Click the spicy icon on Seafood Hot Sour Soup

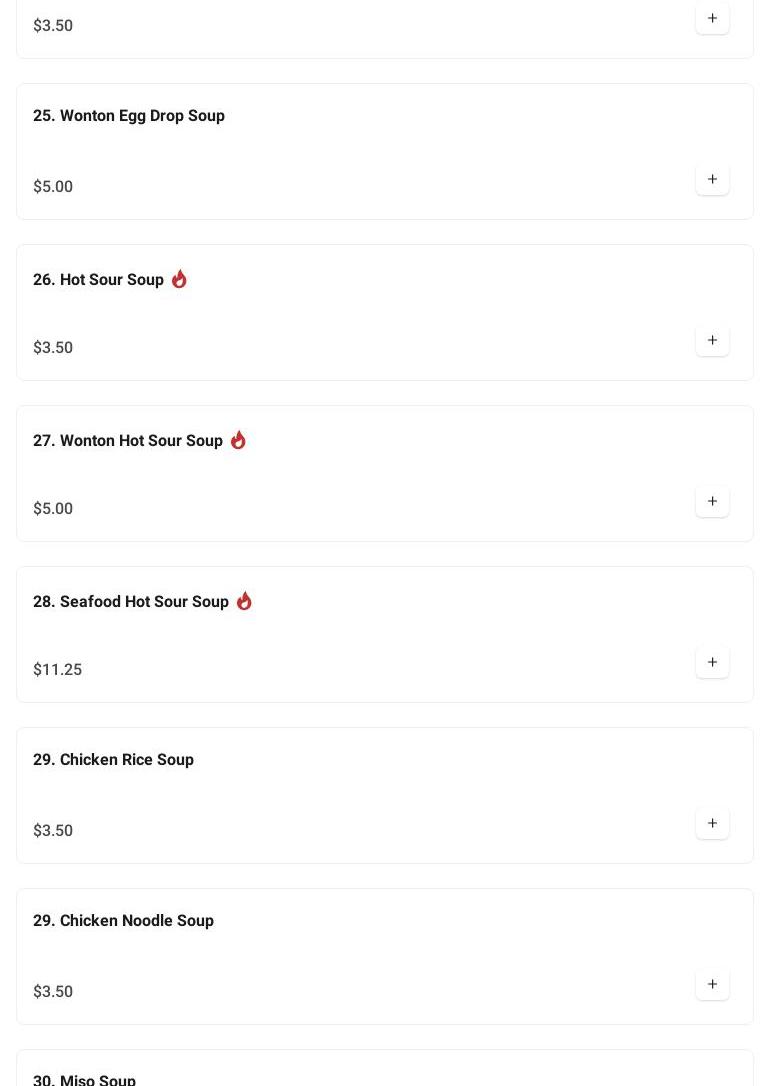[x=244, y=601]
